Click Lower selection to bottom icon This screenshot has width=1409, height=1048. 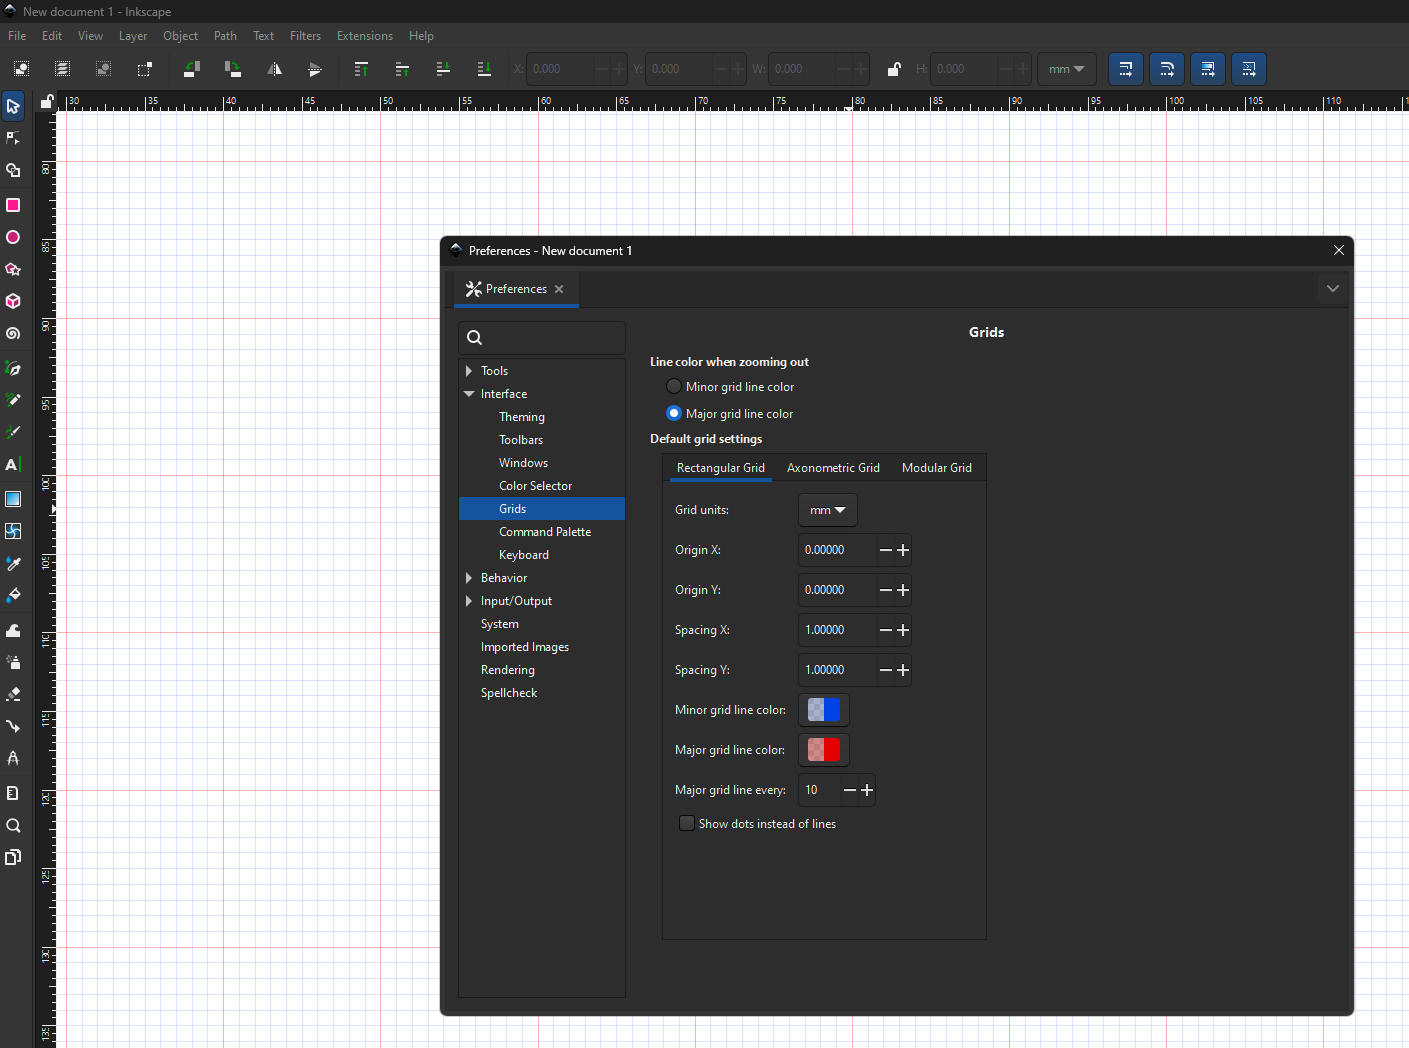[484, 69]
